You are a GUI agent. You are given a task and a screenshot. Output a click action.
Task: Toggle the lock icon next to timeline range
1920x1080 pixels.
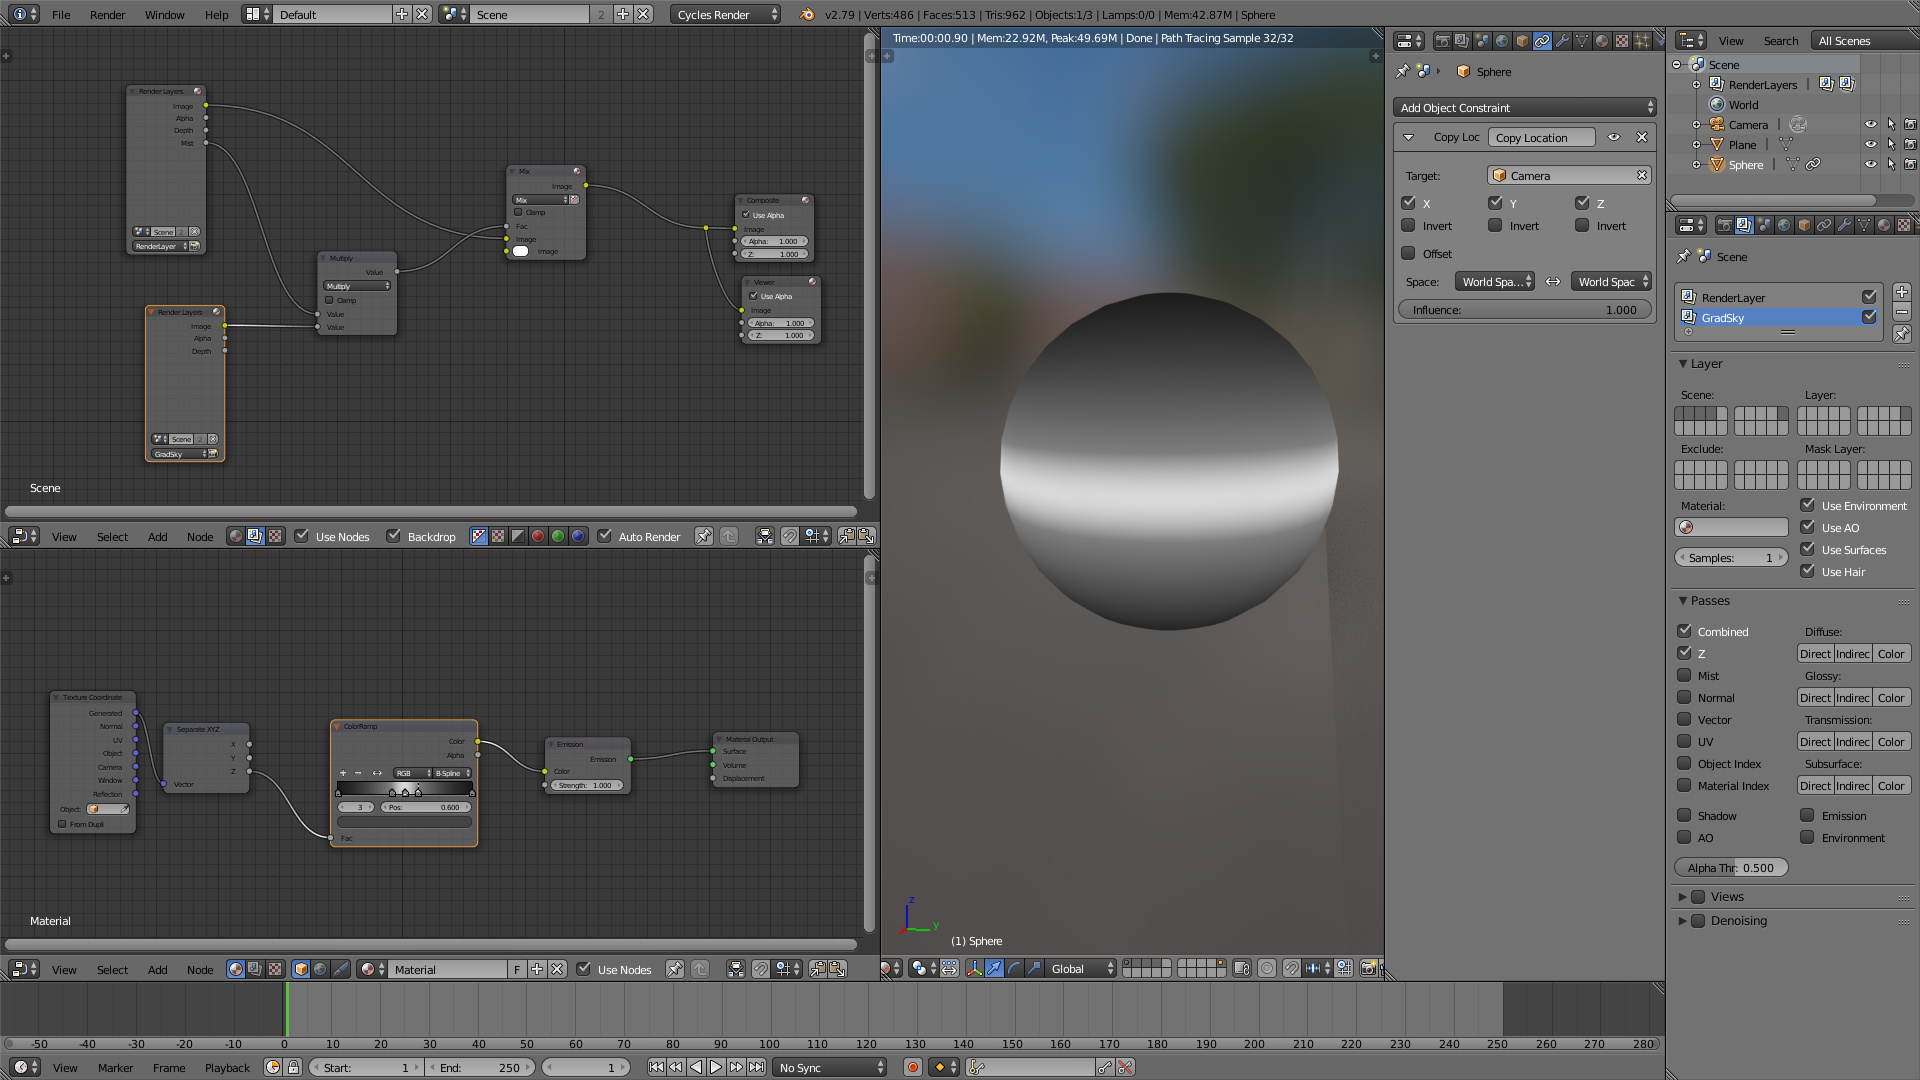(293, 1067)
